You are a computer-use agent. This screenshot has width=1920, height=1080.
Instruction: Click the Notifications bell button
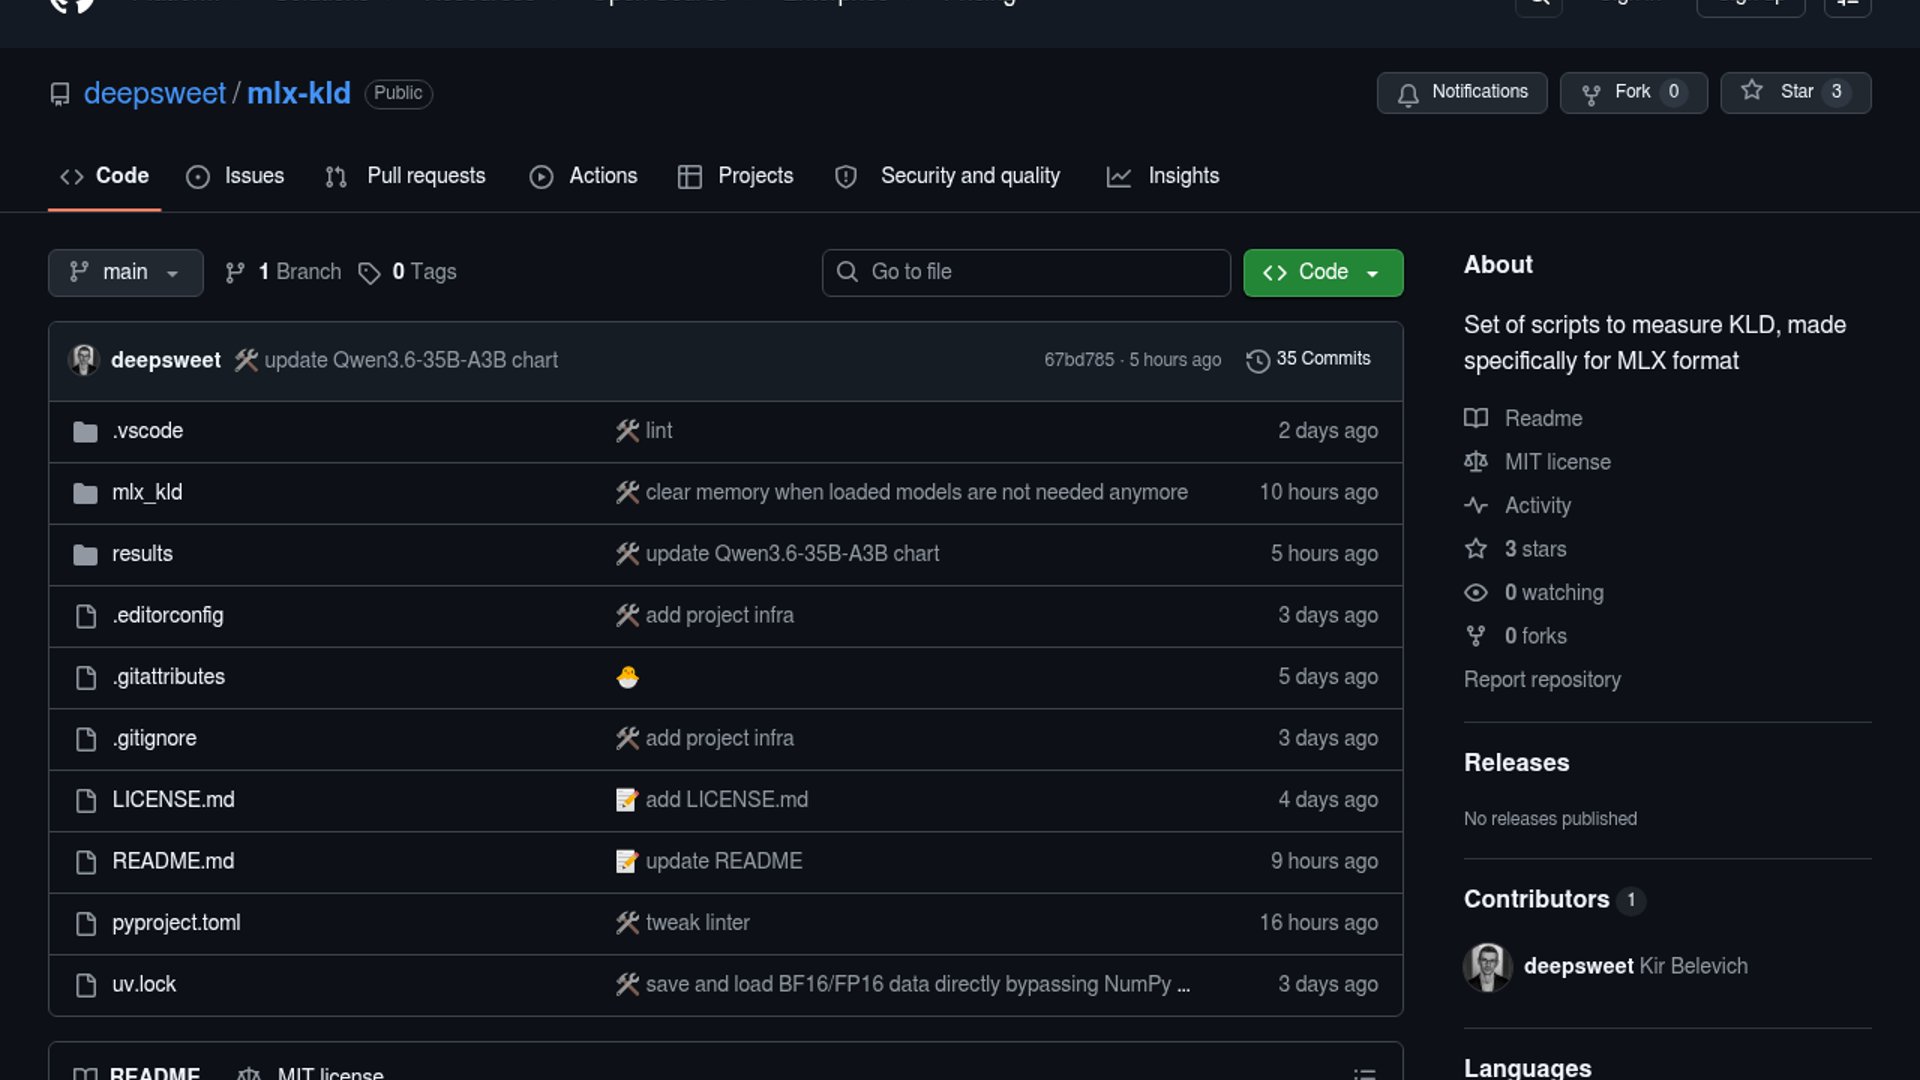click(1461, 92)
